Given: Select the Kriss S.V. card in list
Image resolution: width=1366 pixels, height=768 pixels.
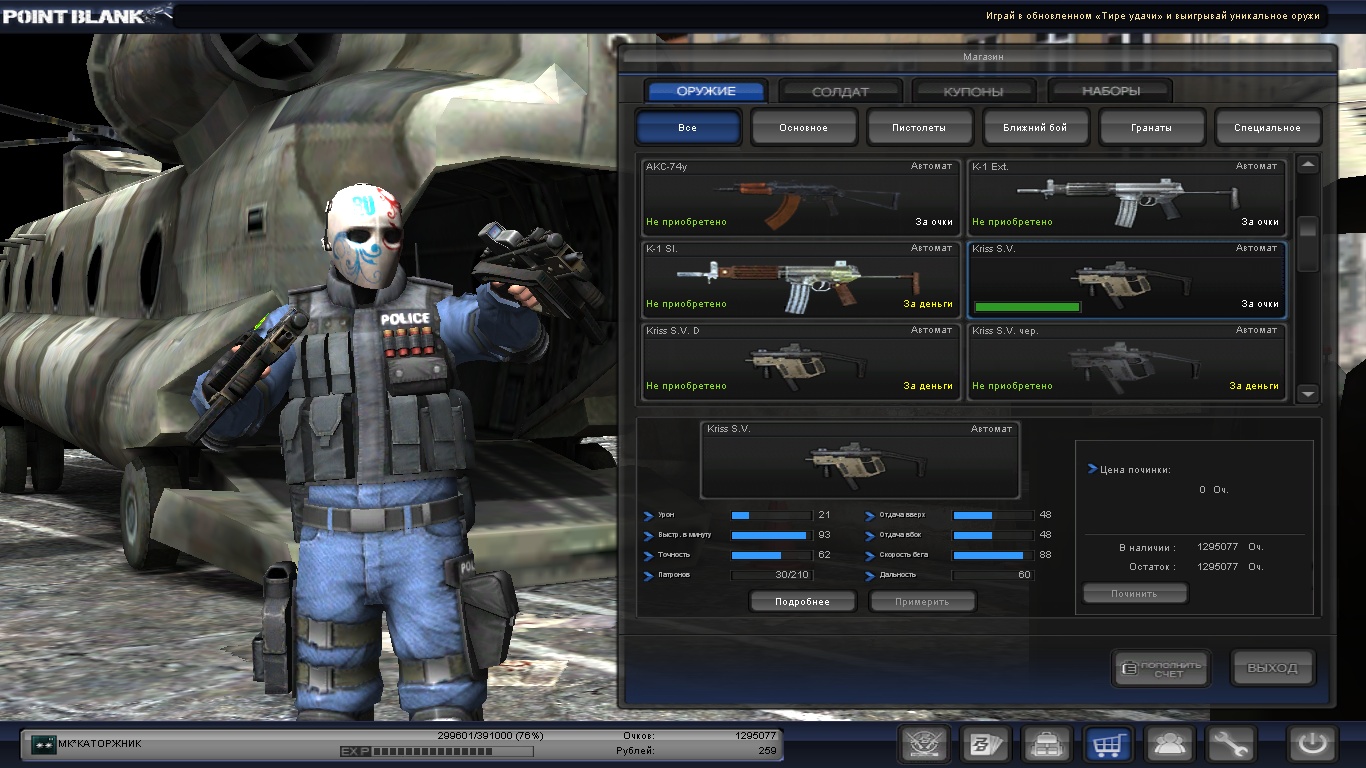Looking at the screenshot, I should 1126,279.
